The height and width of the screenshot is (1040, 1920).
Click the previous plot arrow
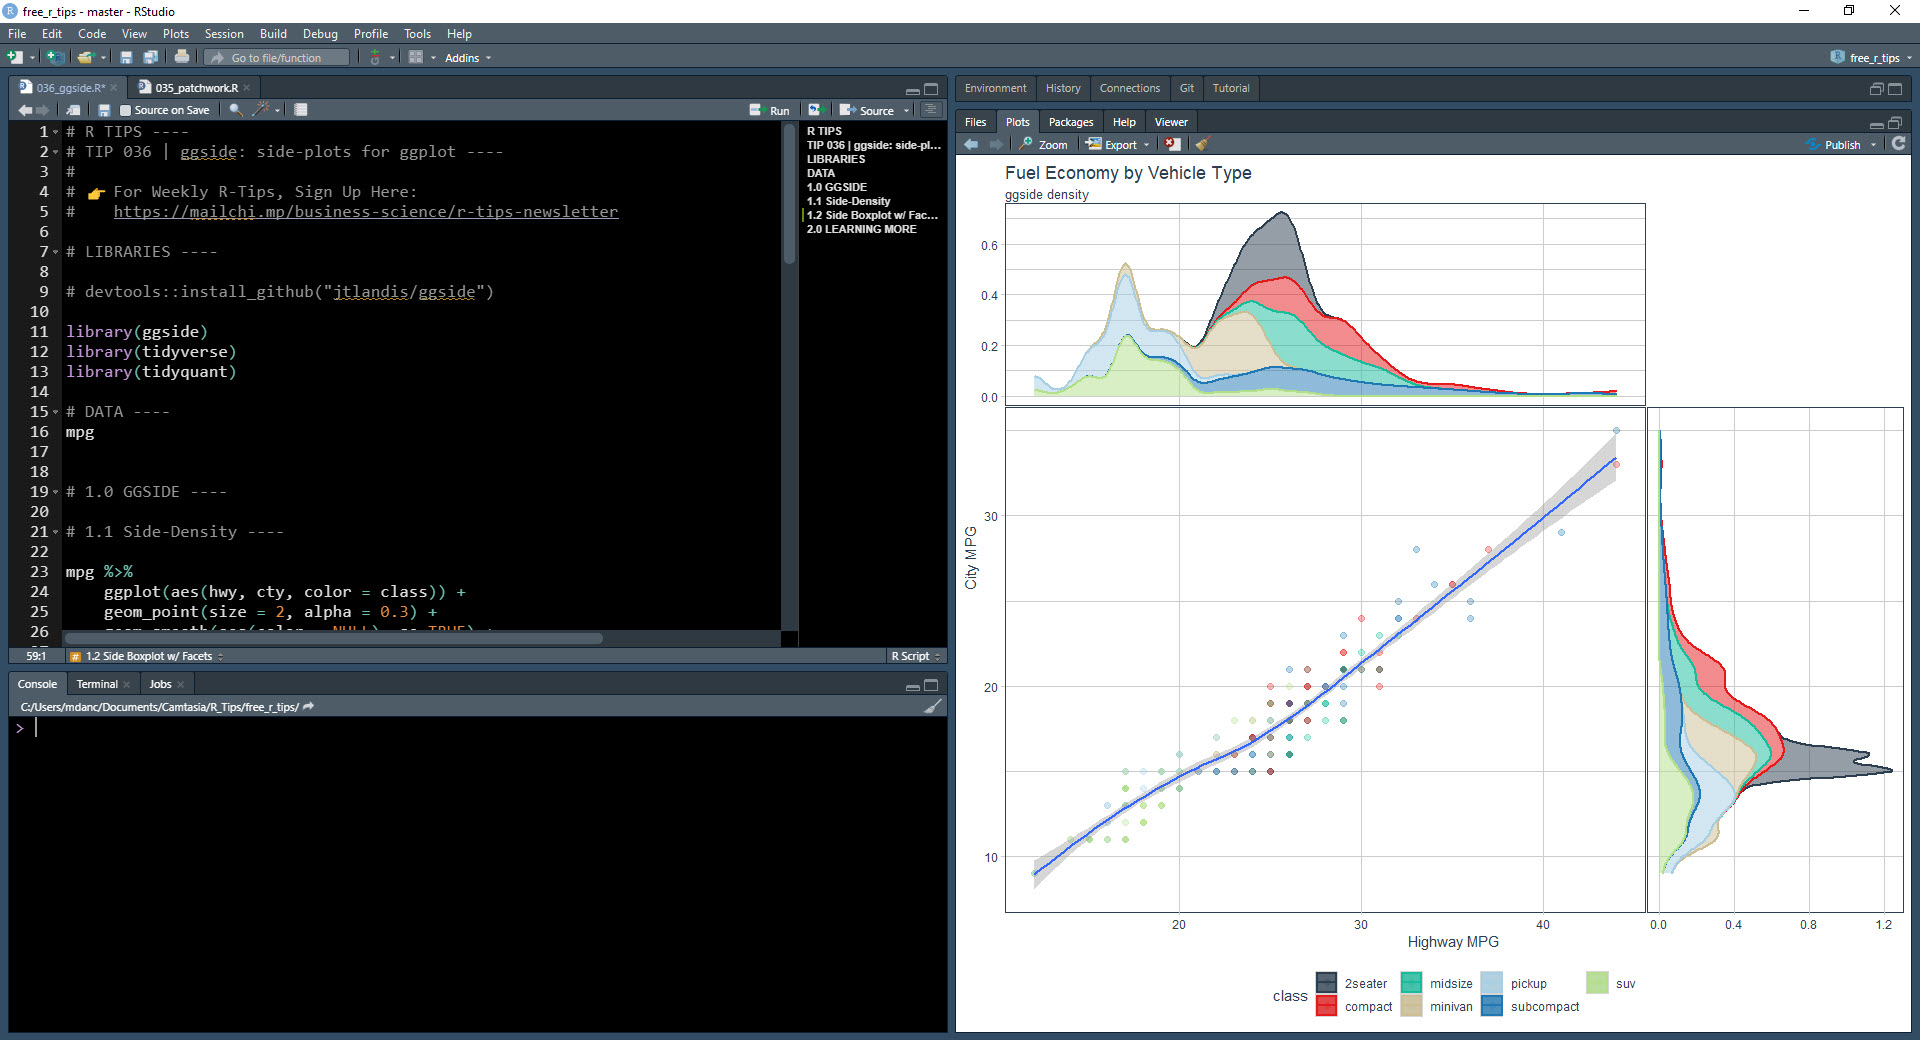pos(971,144)
